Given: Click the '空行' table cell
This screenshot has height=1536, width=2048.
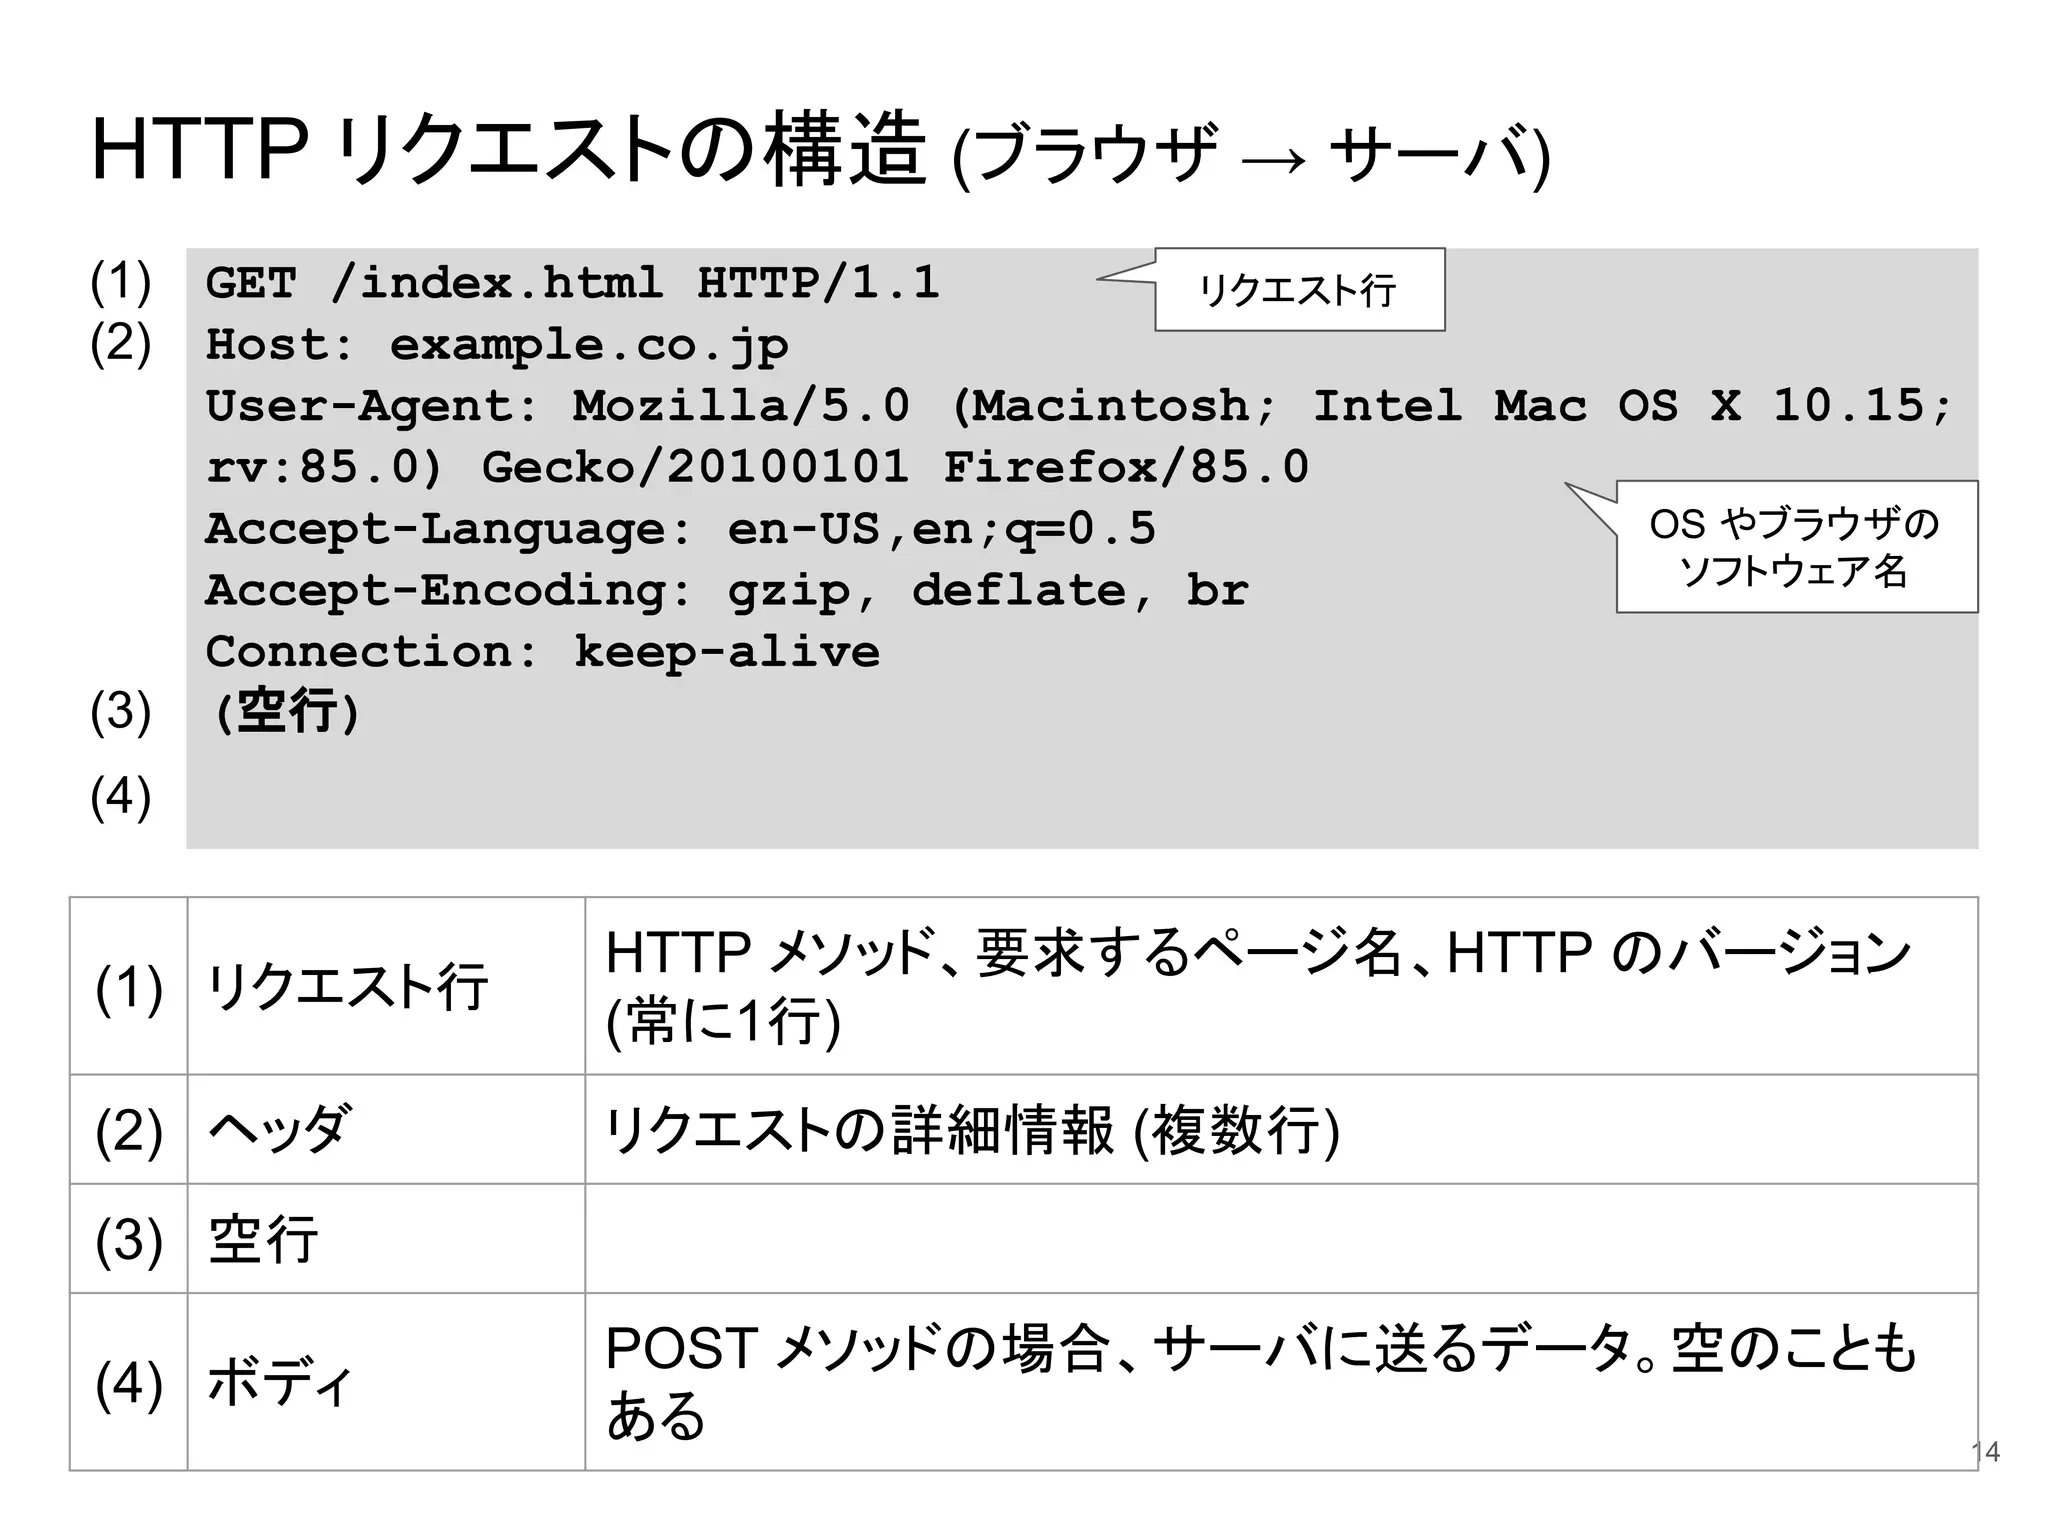Looking at the screenshot, I should [386, 1239].
